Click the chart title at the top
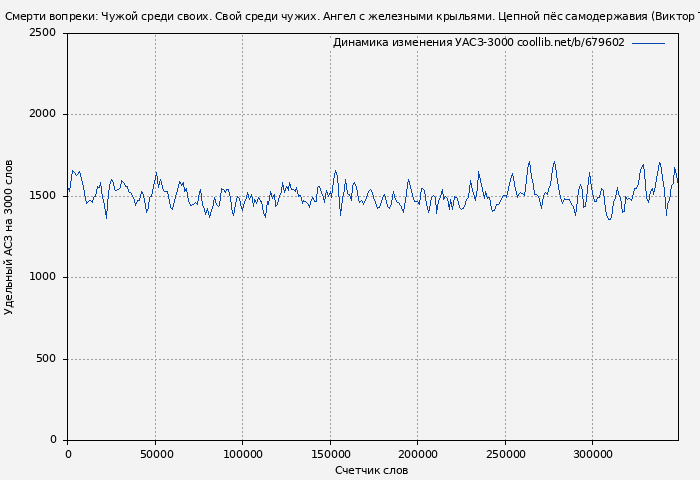700x480 pixels. [350, 16]
